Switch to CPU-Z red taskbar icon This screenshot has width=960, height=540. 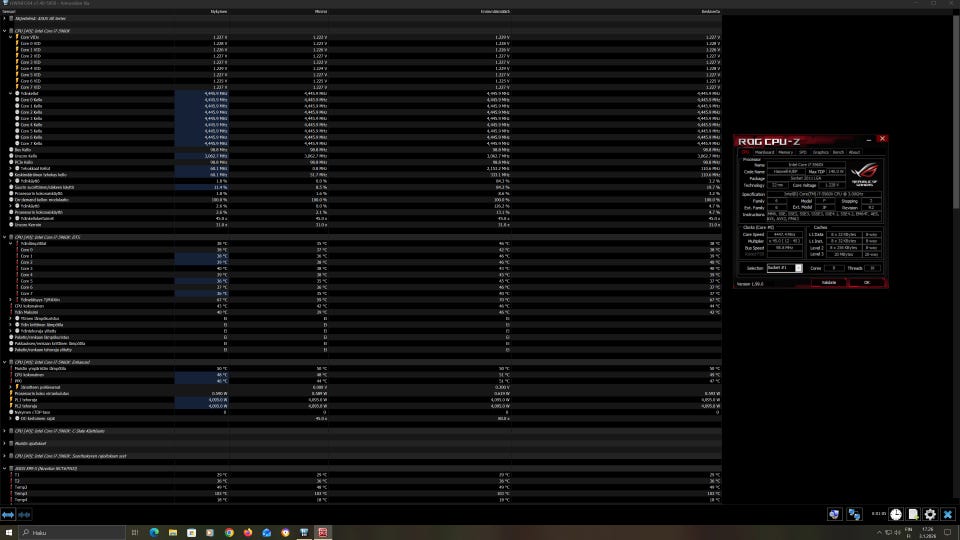pyautogui.click(x=323, y=533)
